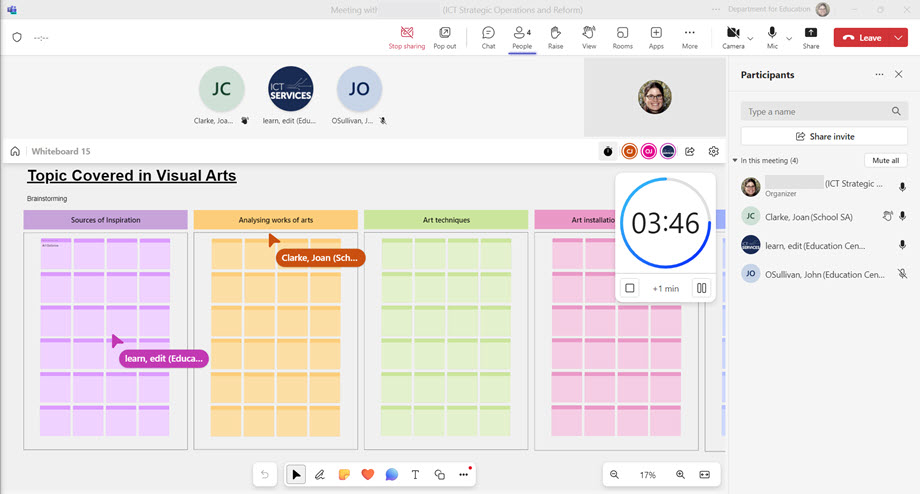
Task: Click the ICT Services avatar tile
Action: [x=290, y=89]
